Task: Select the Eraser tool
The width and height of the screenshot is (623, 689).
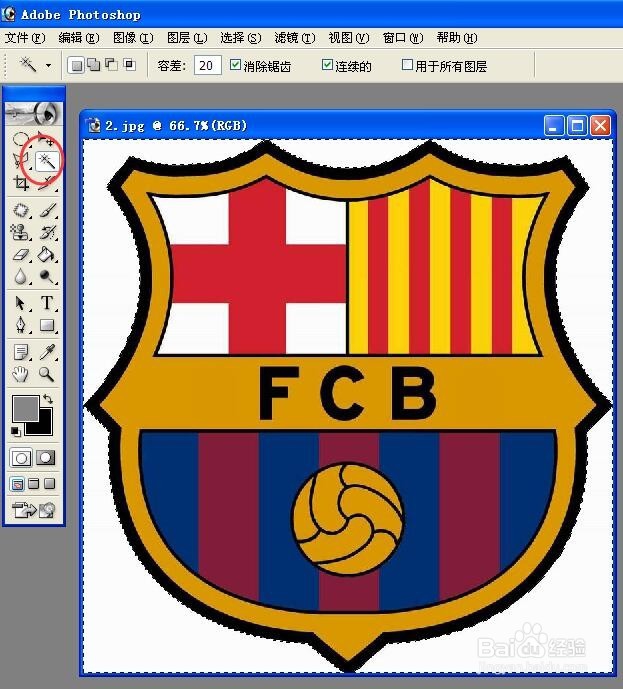Action: [20, 254]
